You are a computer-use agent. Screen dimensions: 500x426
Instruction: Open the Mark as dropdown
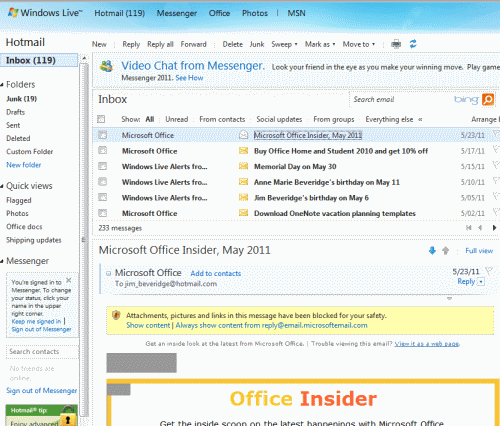pos(320,44)
